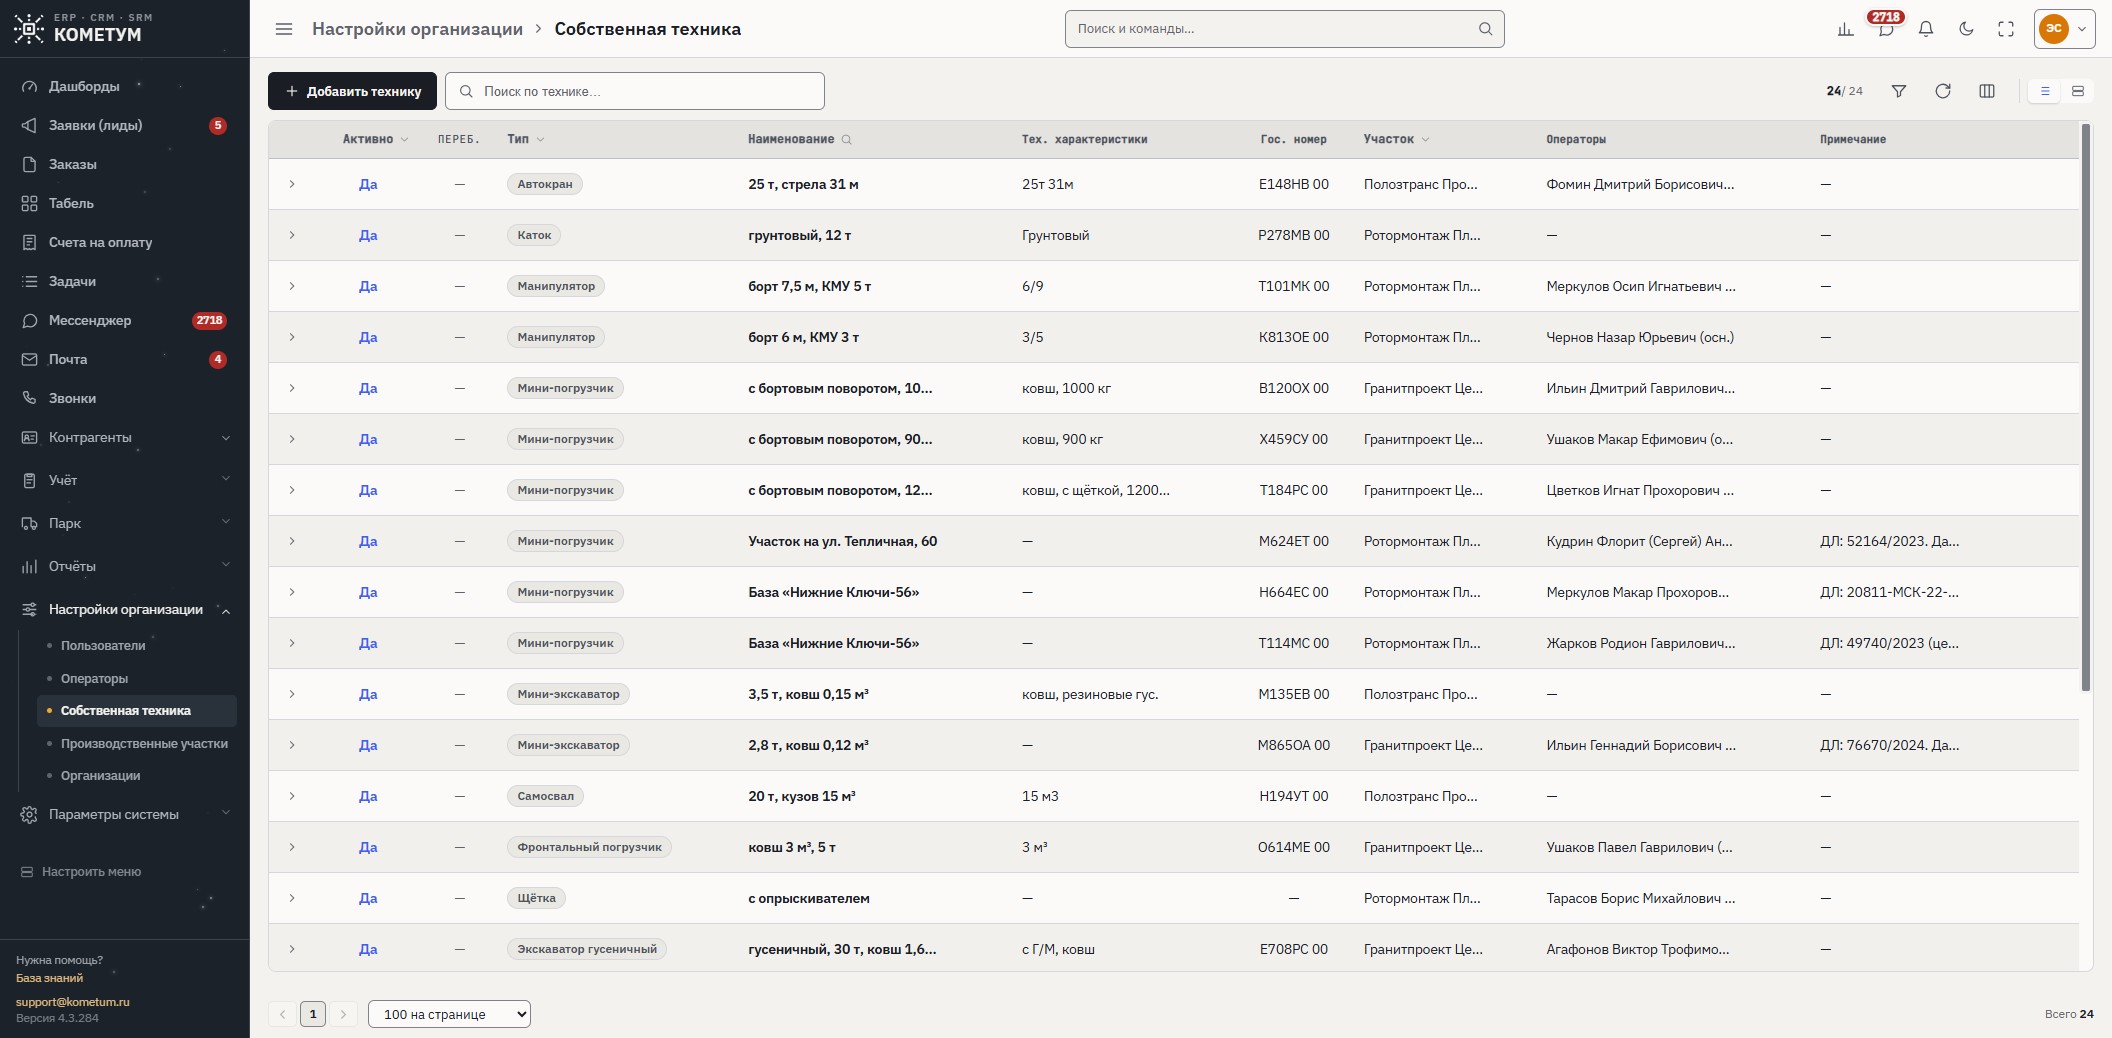Click support@kometum.ru email link
Image resolution: width=2112 pixels, height=1038 pixels.
73,1001
